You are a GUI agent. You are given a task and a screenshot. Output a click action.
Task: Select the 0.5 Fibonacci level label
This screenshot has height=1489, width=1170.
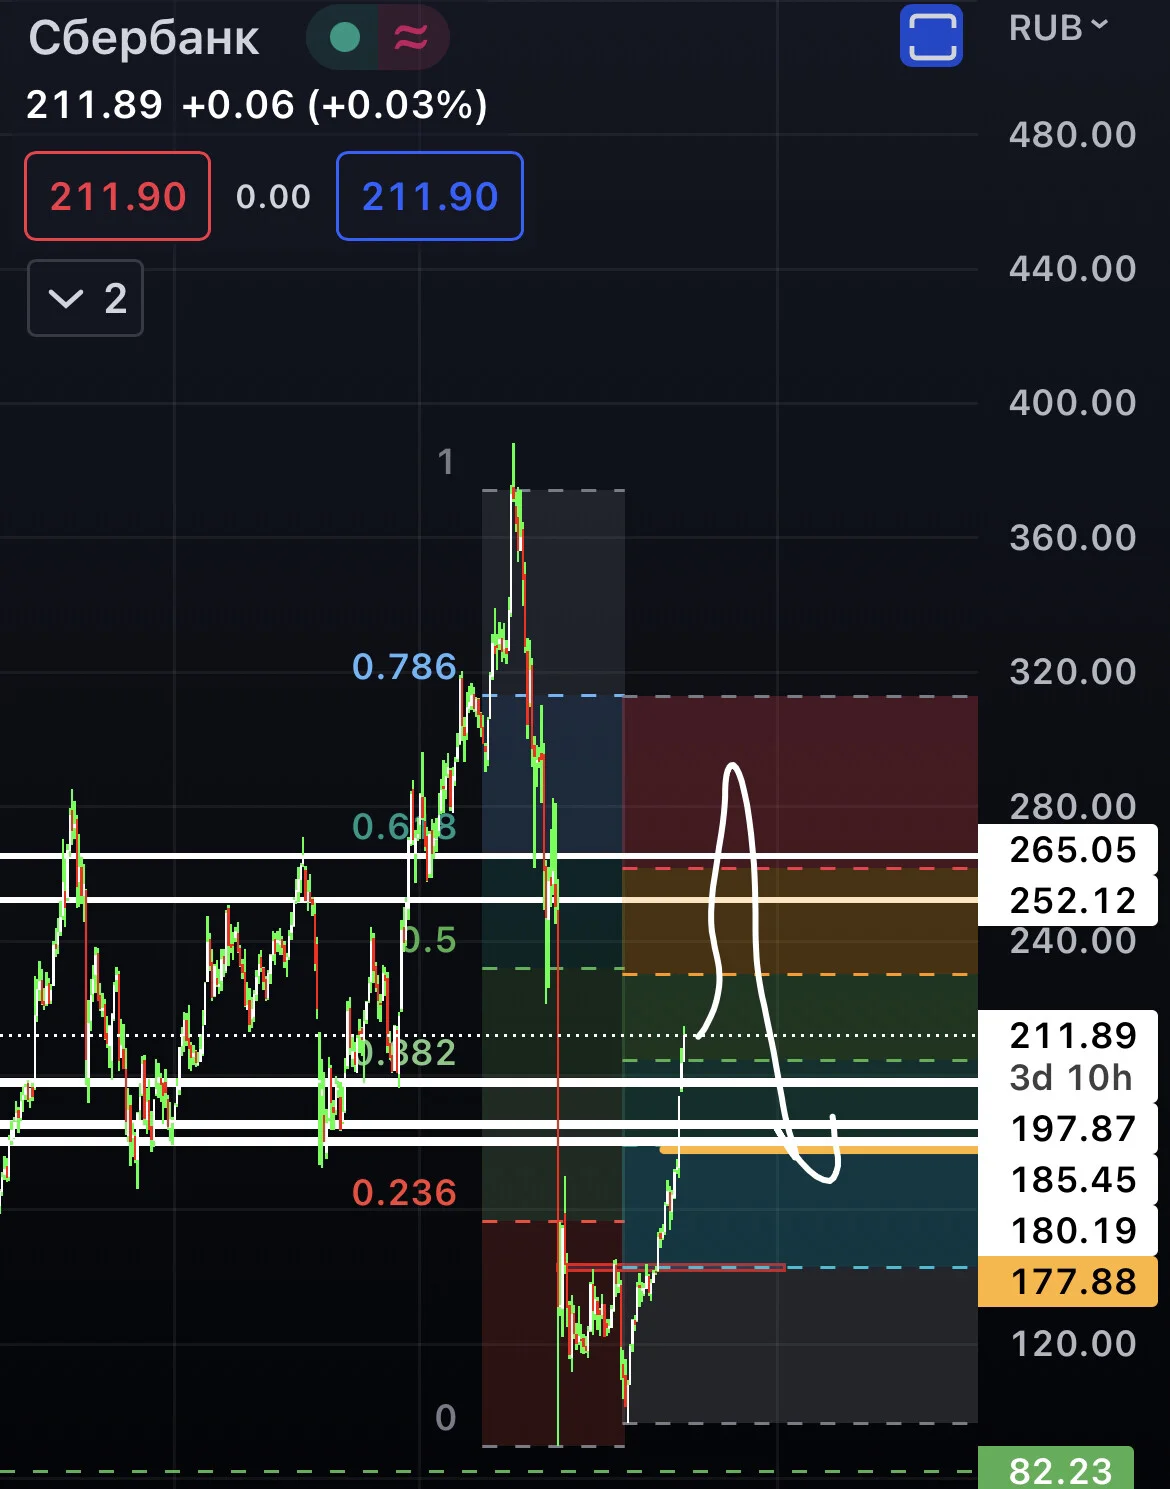coord(429,940)
